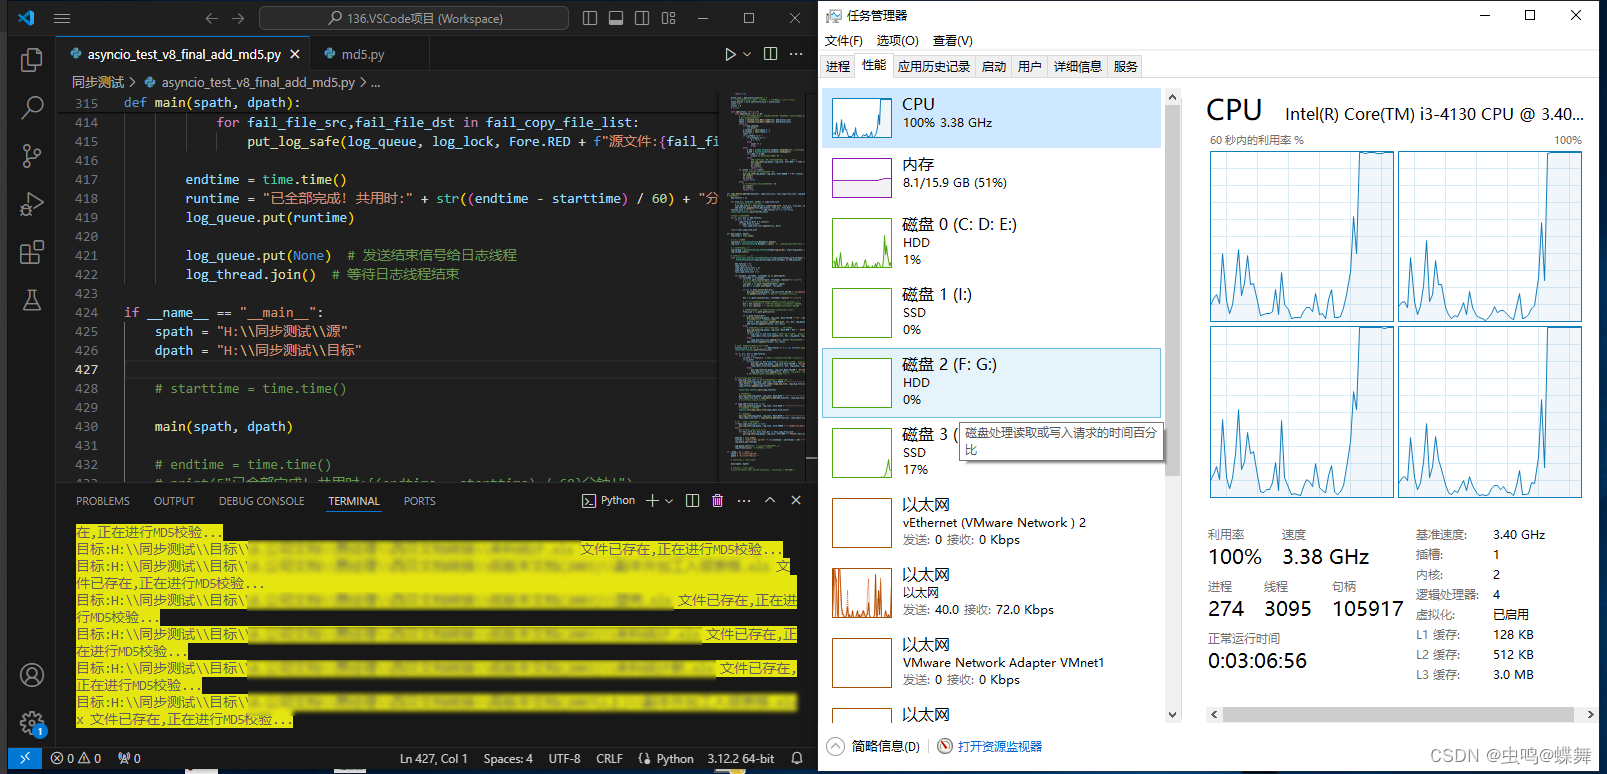Open editor More Actions ellipsis
The image size is (1607, 774).
[x=796, y=54]
